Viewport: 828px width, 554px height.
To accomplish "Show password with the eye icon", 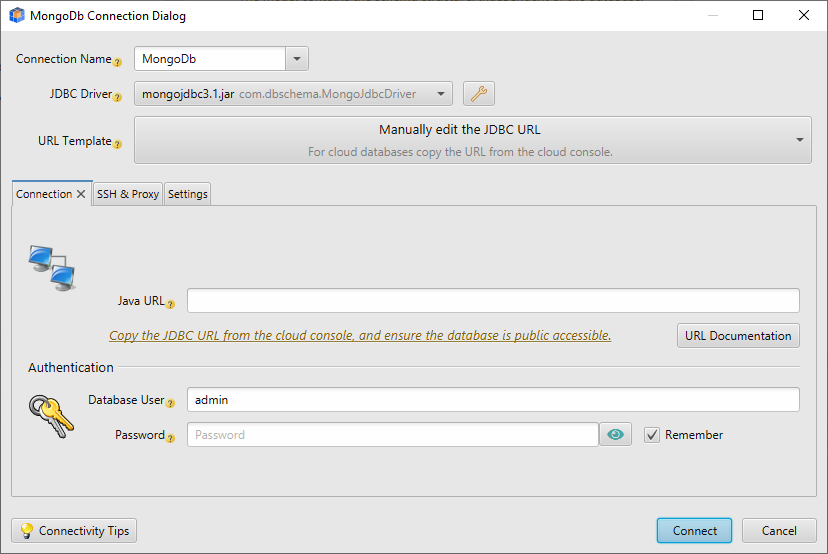I will [x=615, y=435].
